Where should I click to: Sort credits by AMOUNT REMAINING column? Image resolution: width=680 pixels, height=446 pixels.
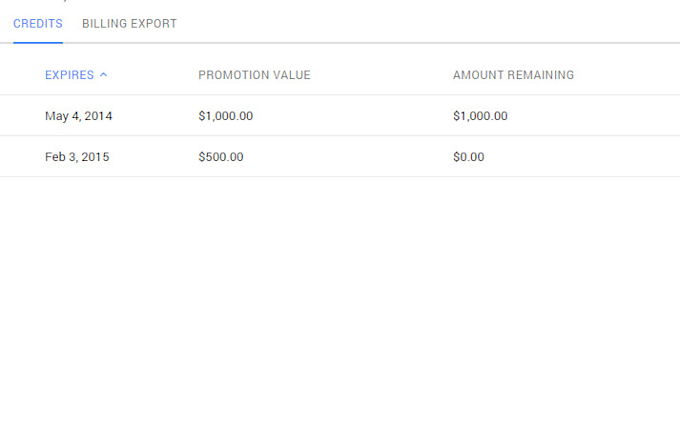pyautogui.click(x=513, y=75)
